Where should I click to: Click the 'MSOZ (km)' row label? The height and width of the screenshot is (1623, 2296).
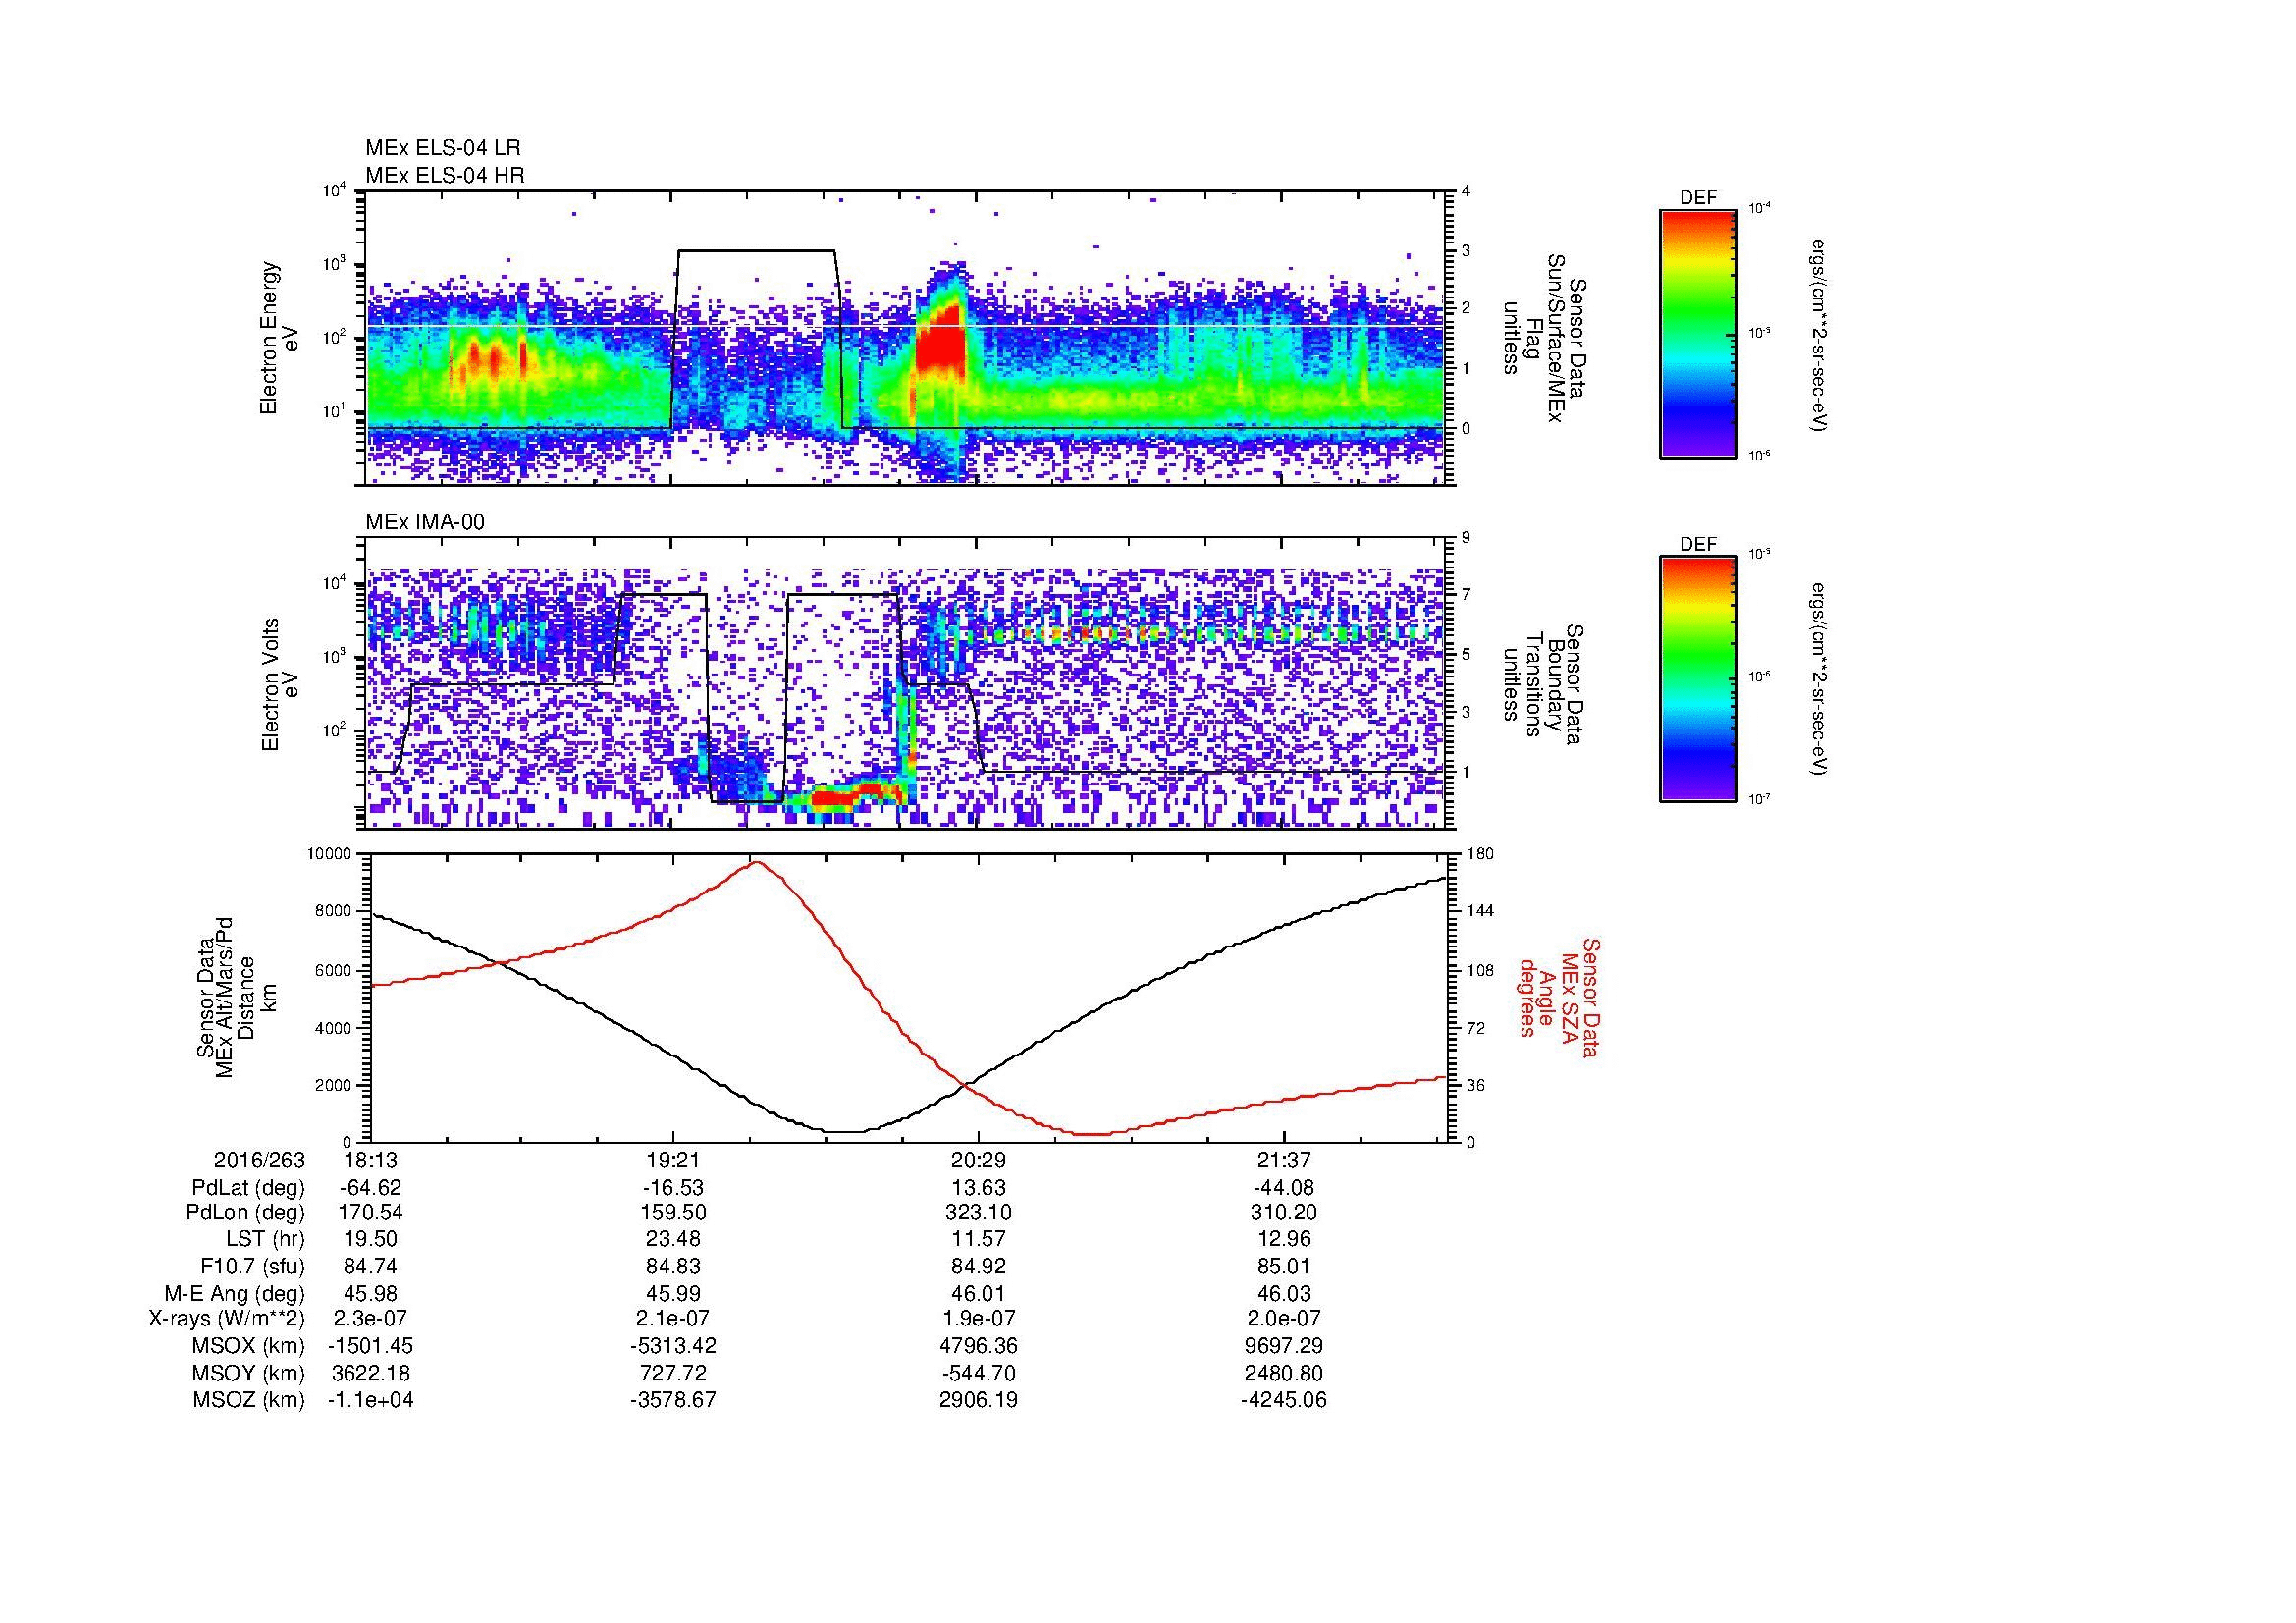pyautogui.click(x=248, y=1401)
